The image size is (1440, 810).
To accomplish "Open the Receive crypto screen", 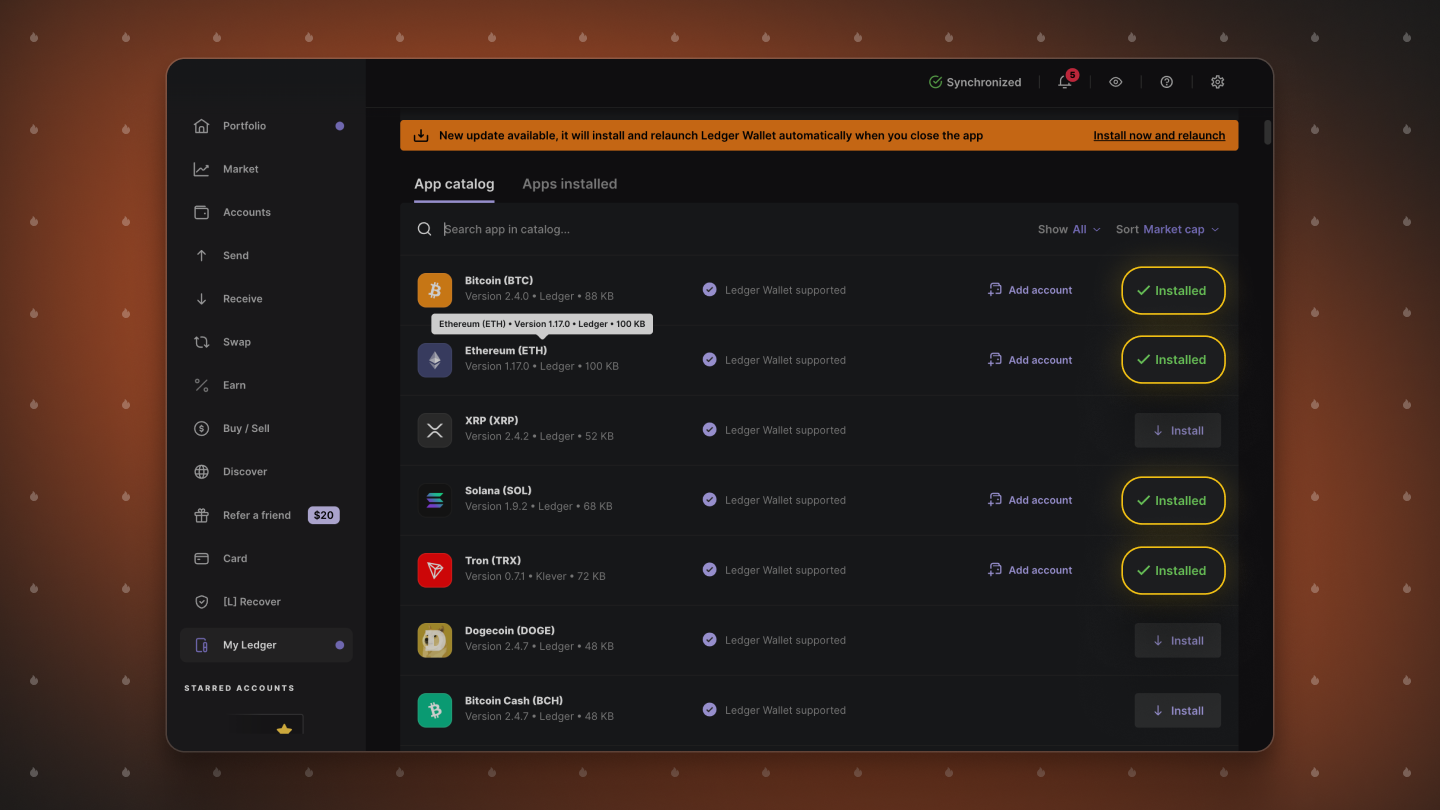I will tap(240, 298).
